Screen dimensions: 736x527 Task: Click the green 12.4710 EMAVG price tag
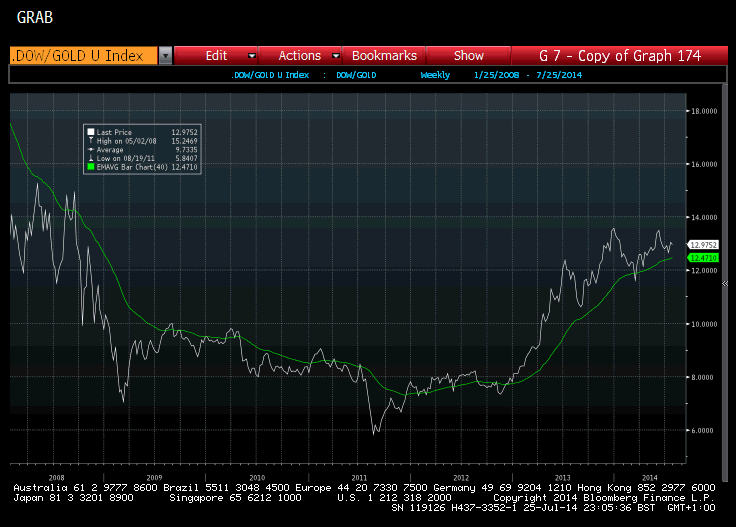point(703,258)
